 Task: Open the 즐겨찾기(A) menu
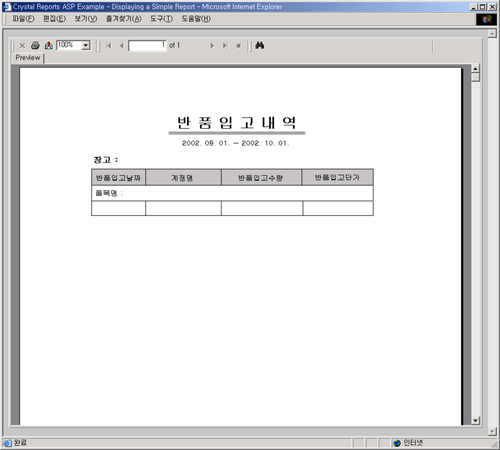[124, 19]
